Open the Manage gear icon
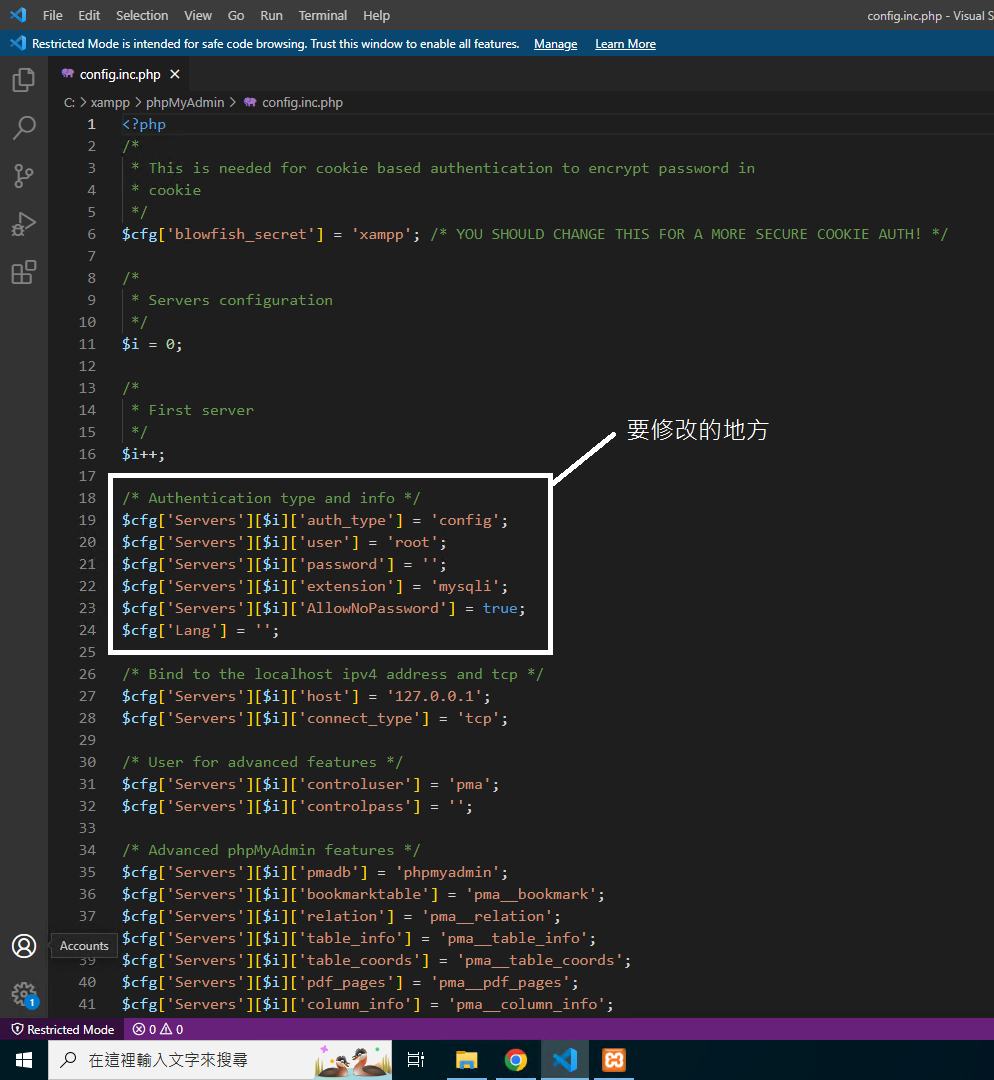Image resolution: width=994 pixels, height=1080 pixels. (x=24, y=993)
